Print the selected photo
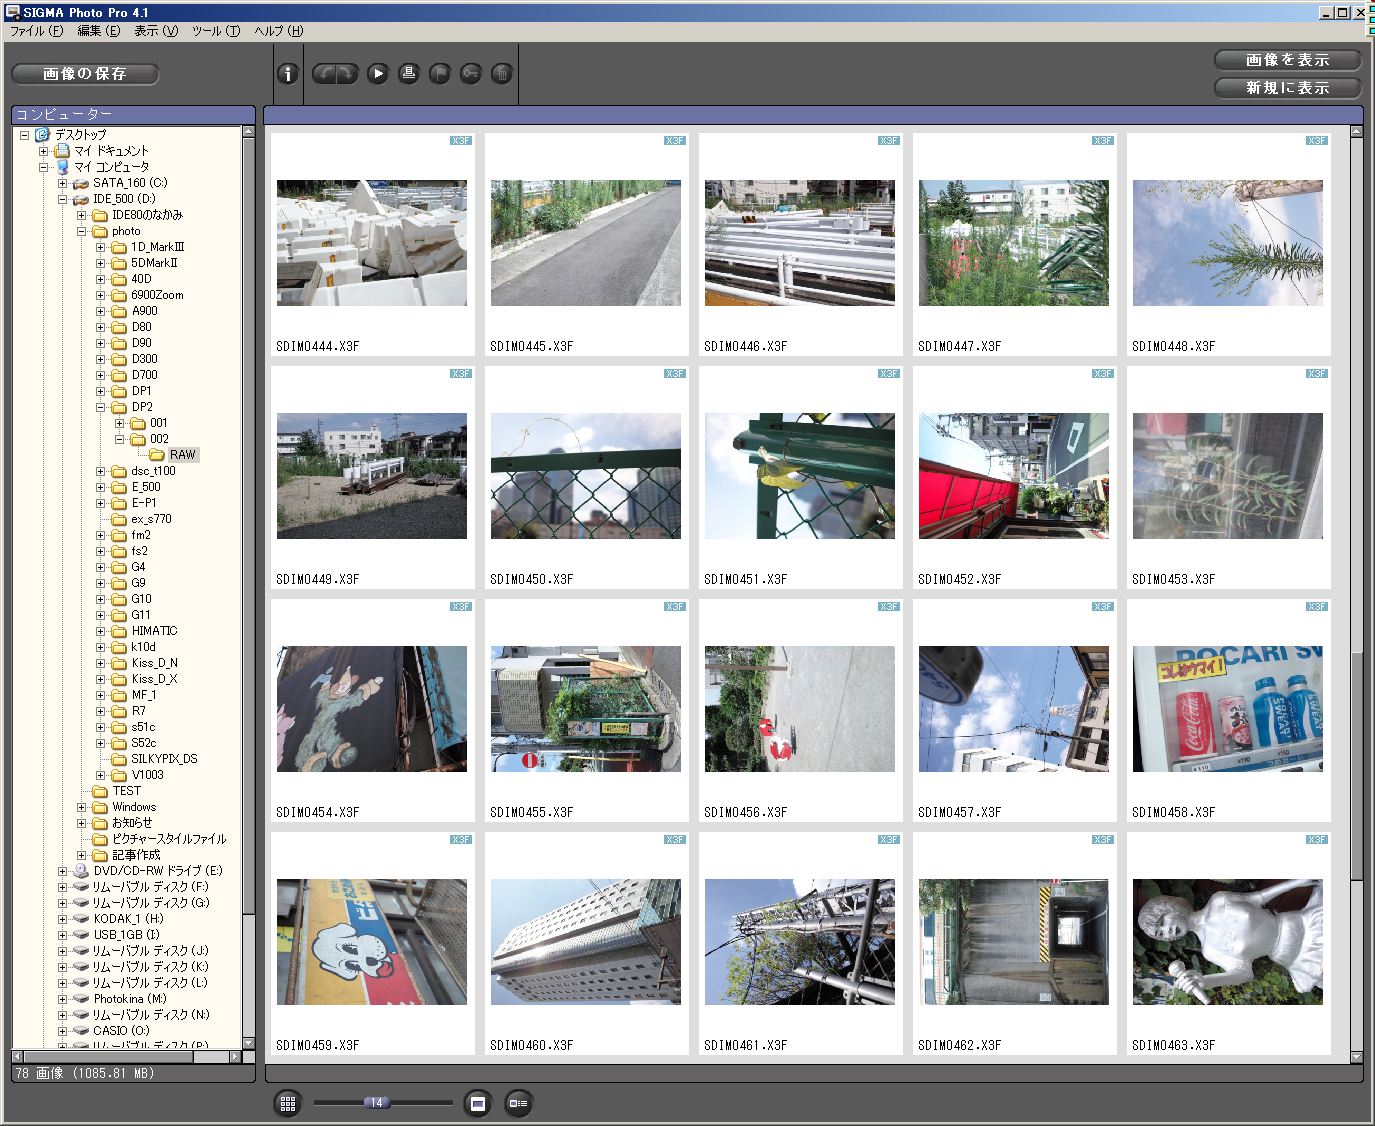The image size is (1375, 1126). pos(408,73)
